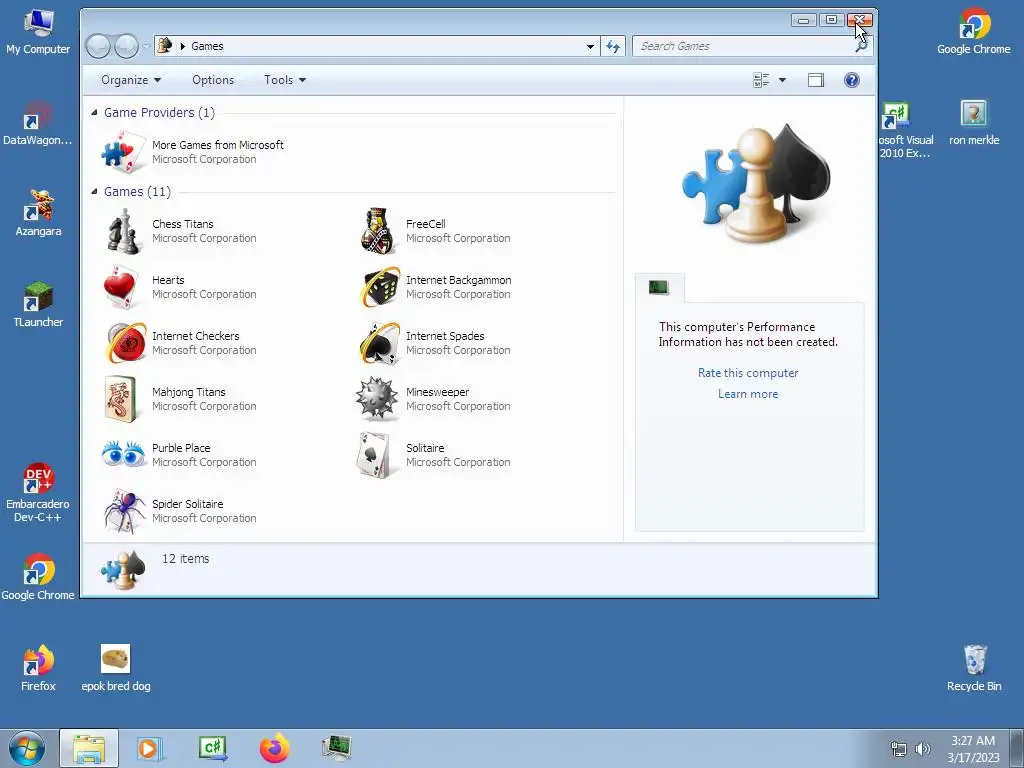
Task: Open the Organize dropdown menu
Action: click(x=131, y=80)
